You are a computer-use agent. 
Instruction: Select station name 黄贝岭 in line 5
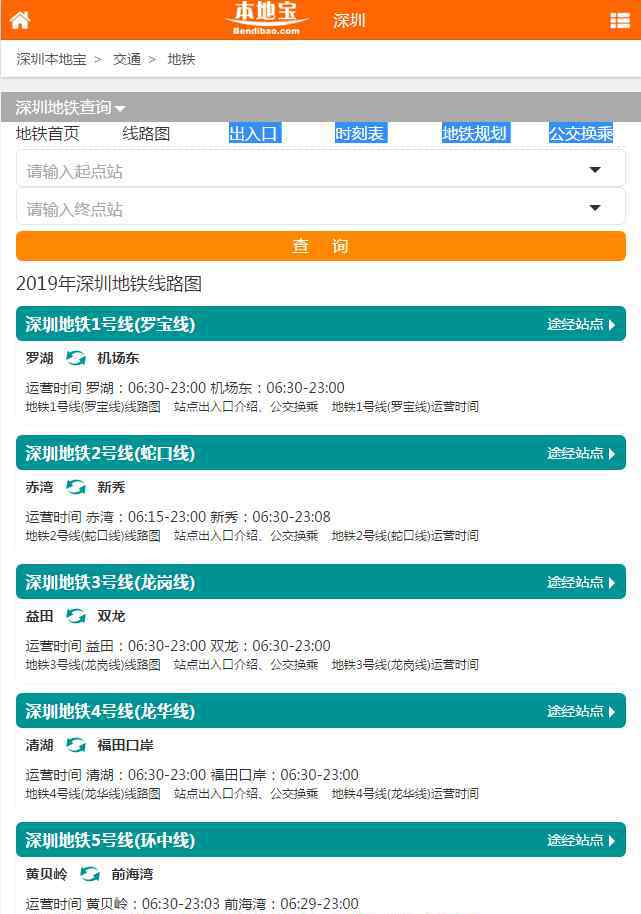pyautogui.click(x=46, y=874)
